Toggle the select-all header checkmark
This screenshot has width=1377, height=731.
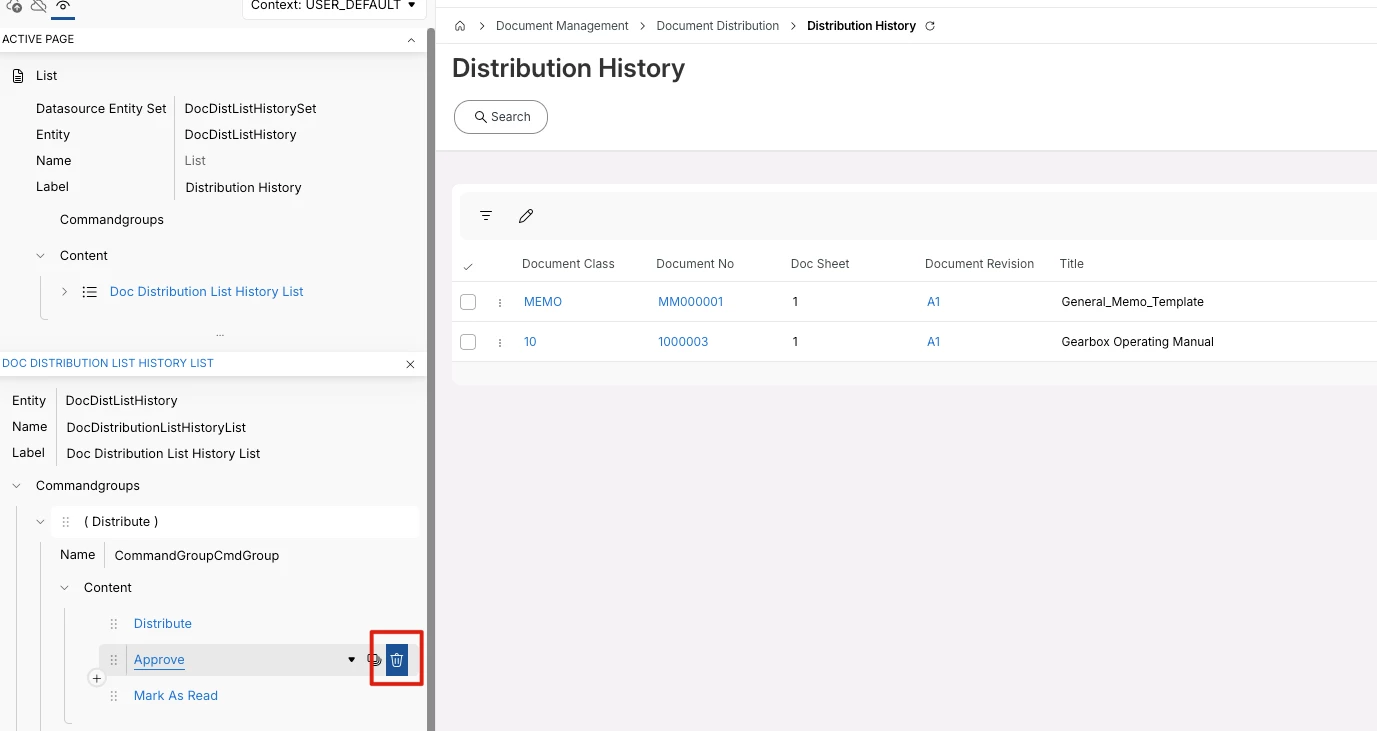468,266
